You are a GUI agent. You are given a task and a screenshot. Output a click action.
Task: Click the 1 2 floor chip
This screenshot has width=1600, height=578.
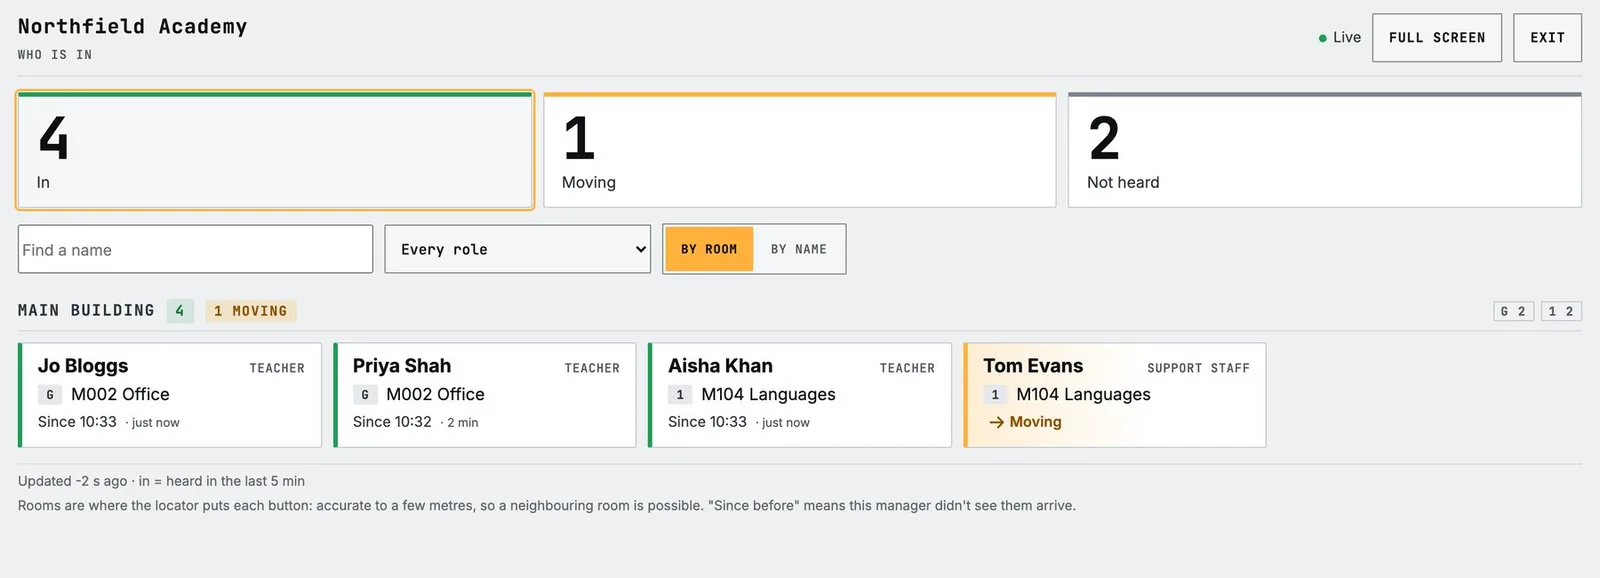(1561, 311)
